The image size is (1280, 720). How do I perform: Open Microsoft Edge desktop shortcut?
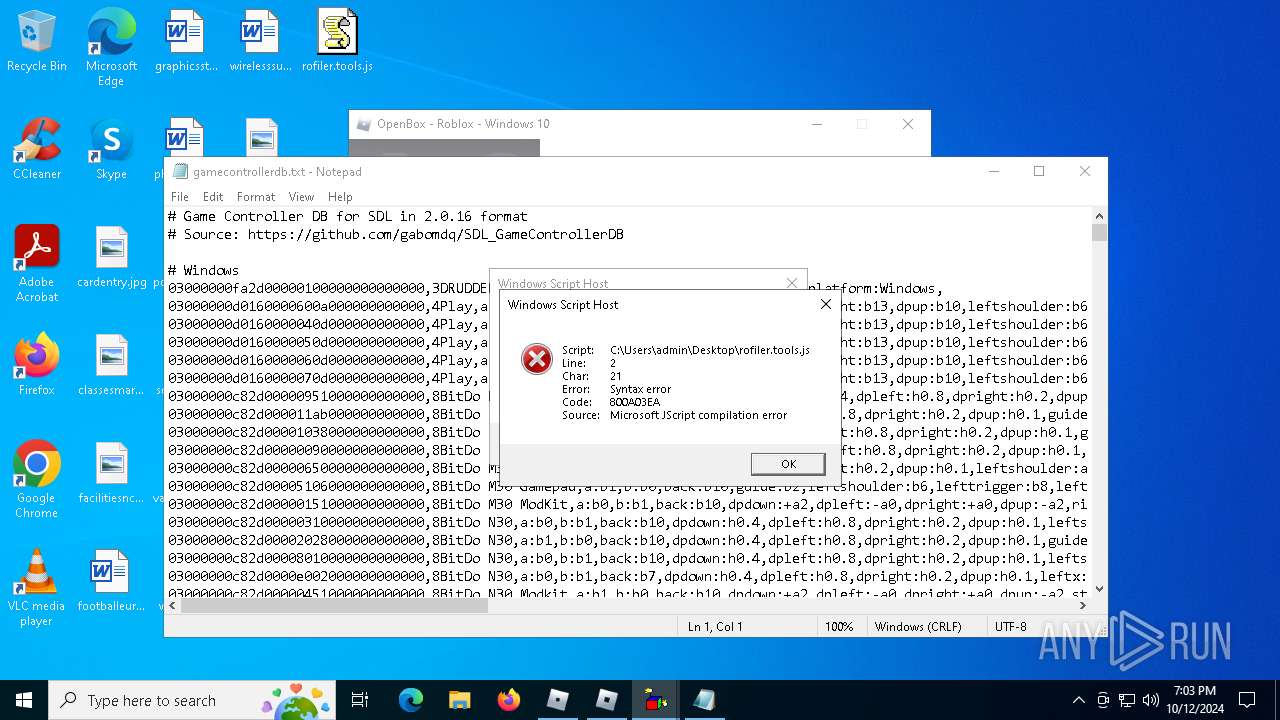[x=111, y=48]
